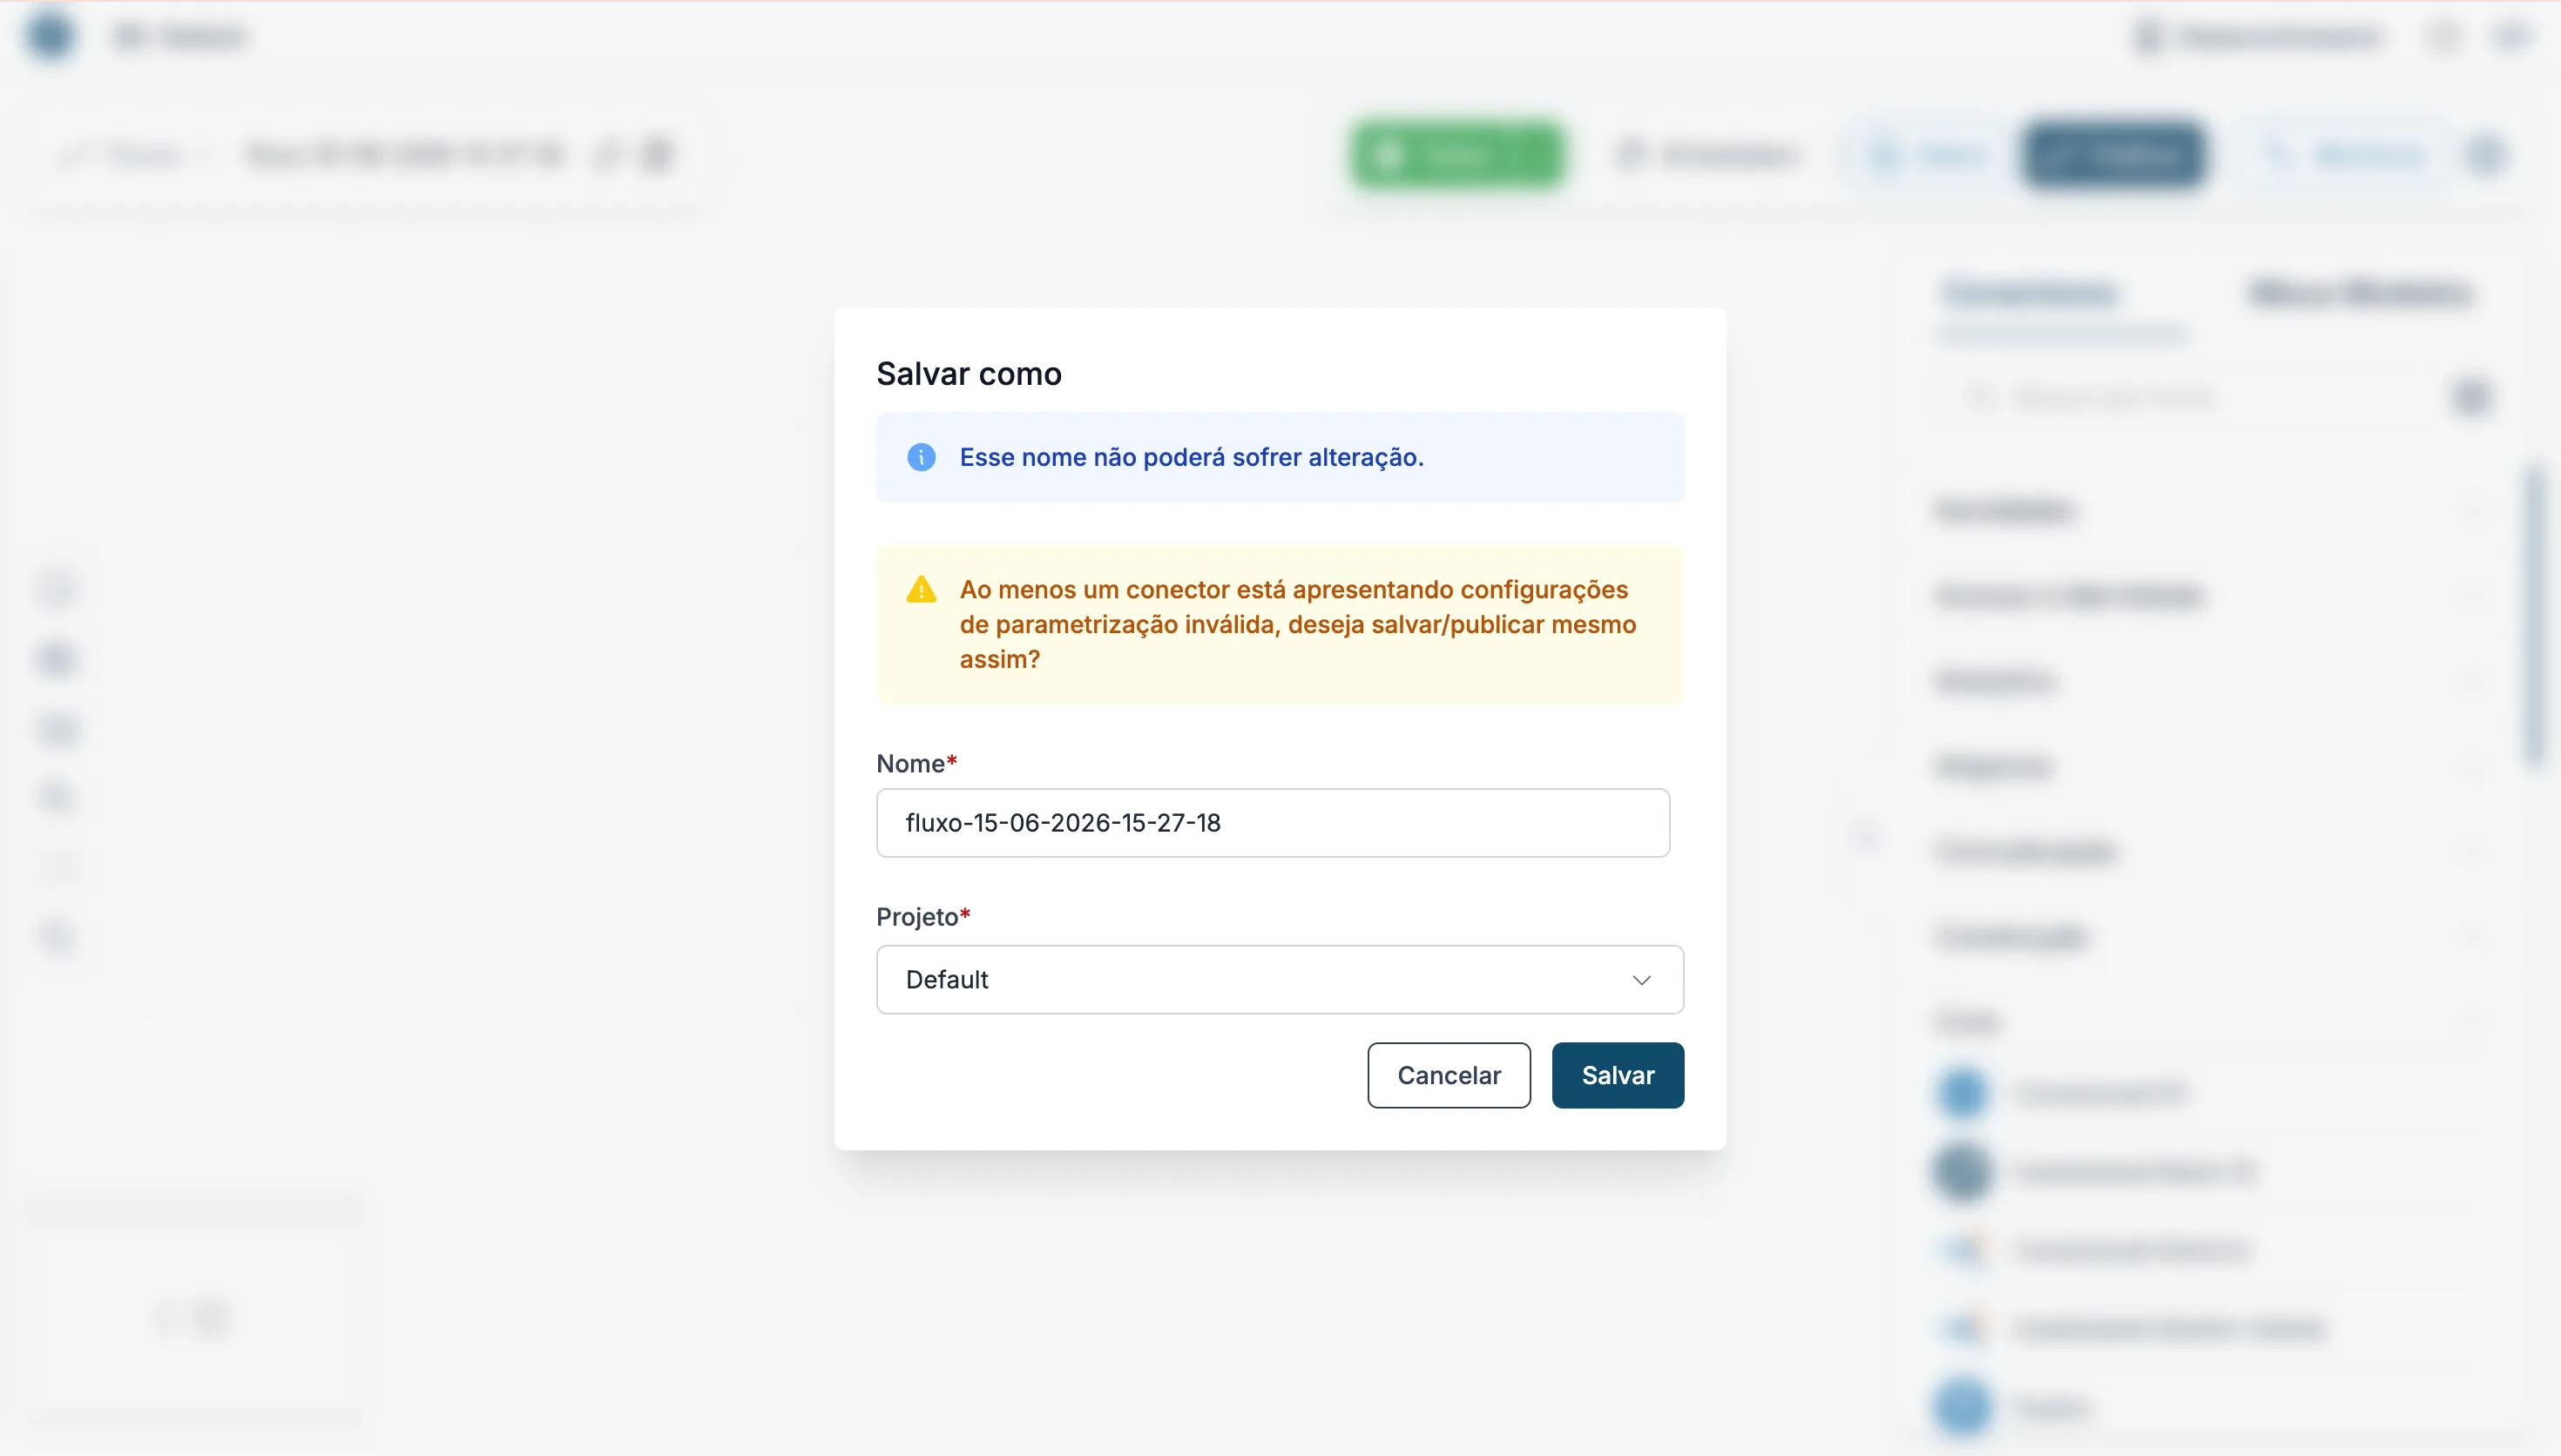Click the first blue circular connector icon in the list
The width and height of the screenshot is (2561, 1456).
(1963, 1092)
